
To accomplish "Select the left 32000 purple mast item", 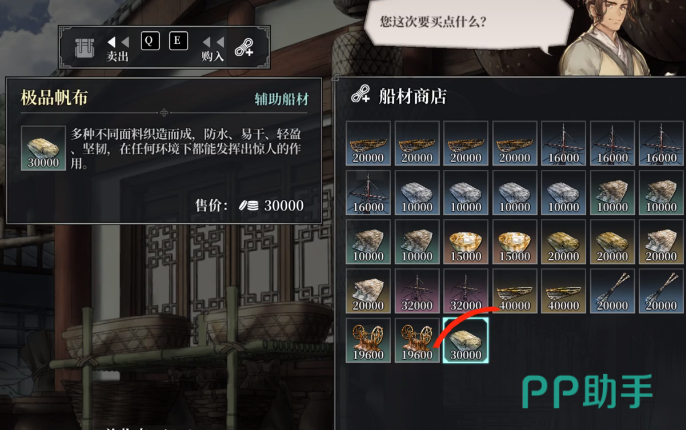I will click(x=417, y=291).
